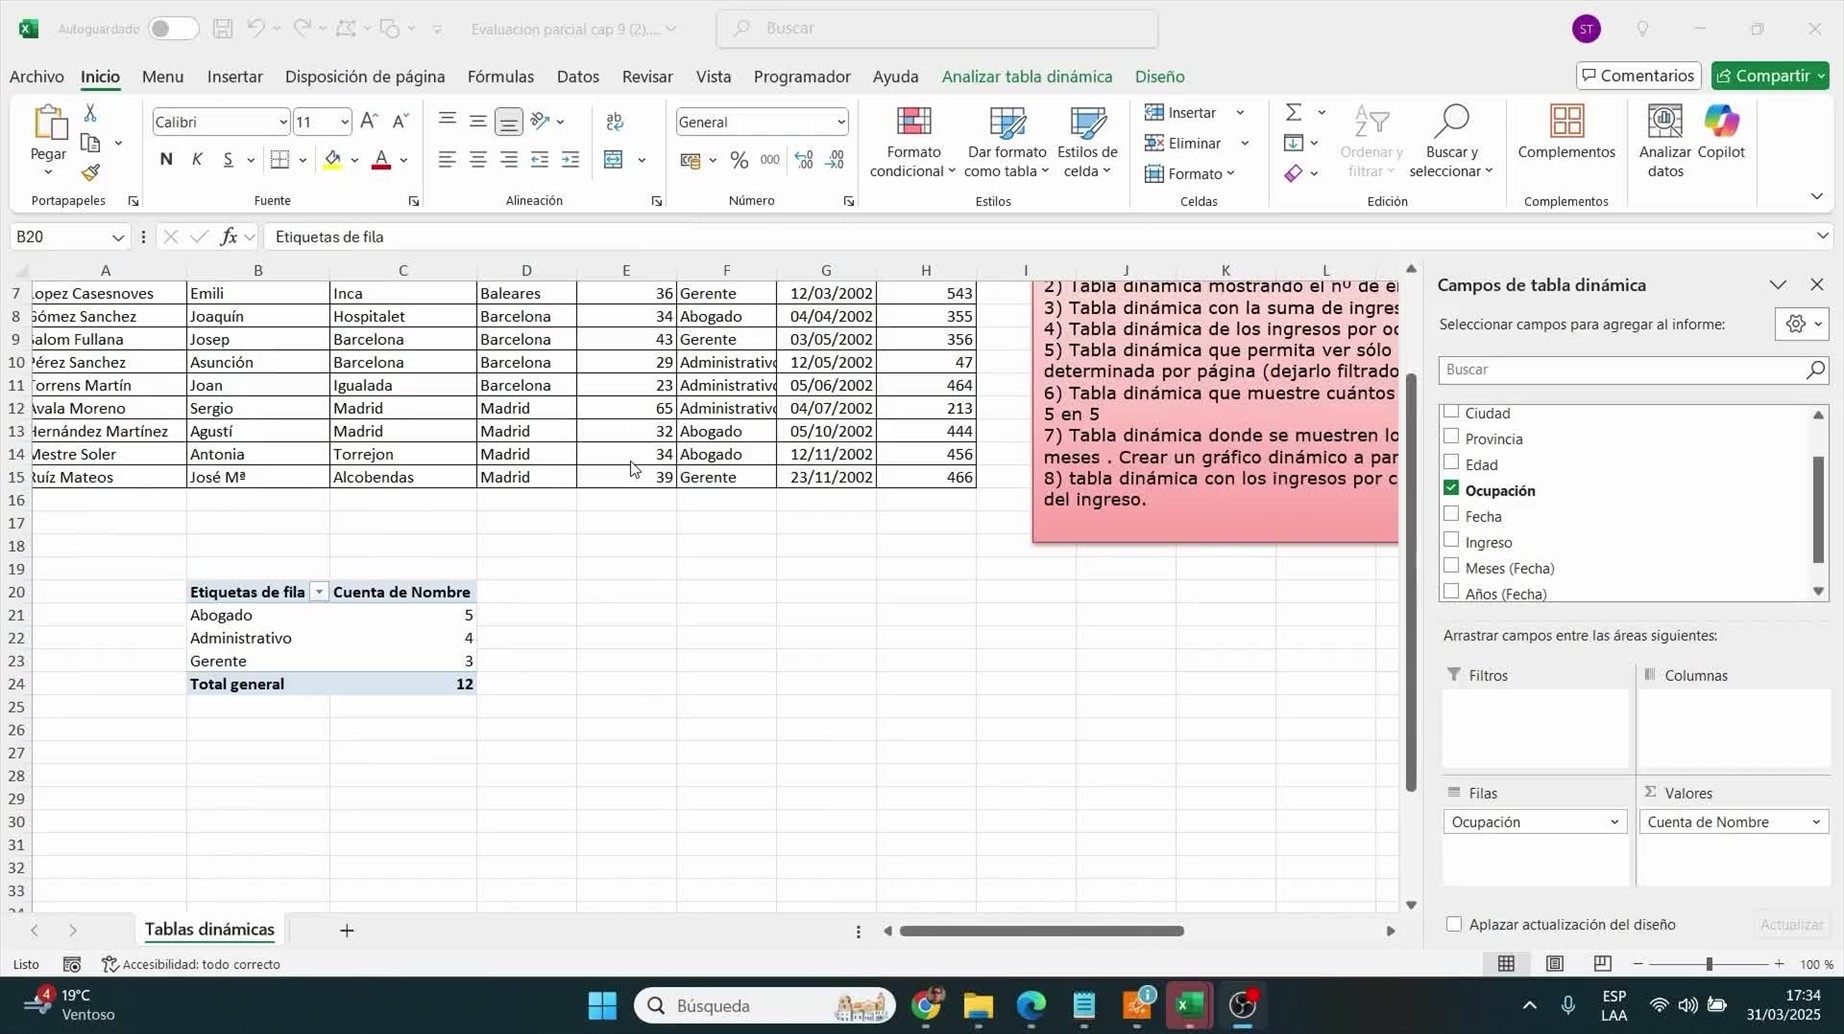Toggle the Autoguardado switch
The width and height of the screenshot is (1844, 1034).
point(171,29)
